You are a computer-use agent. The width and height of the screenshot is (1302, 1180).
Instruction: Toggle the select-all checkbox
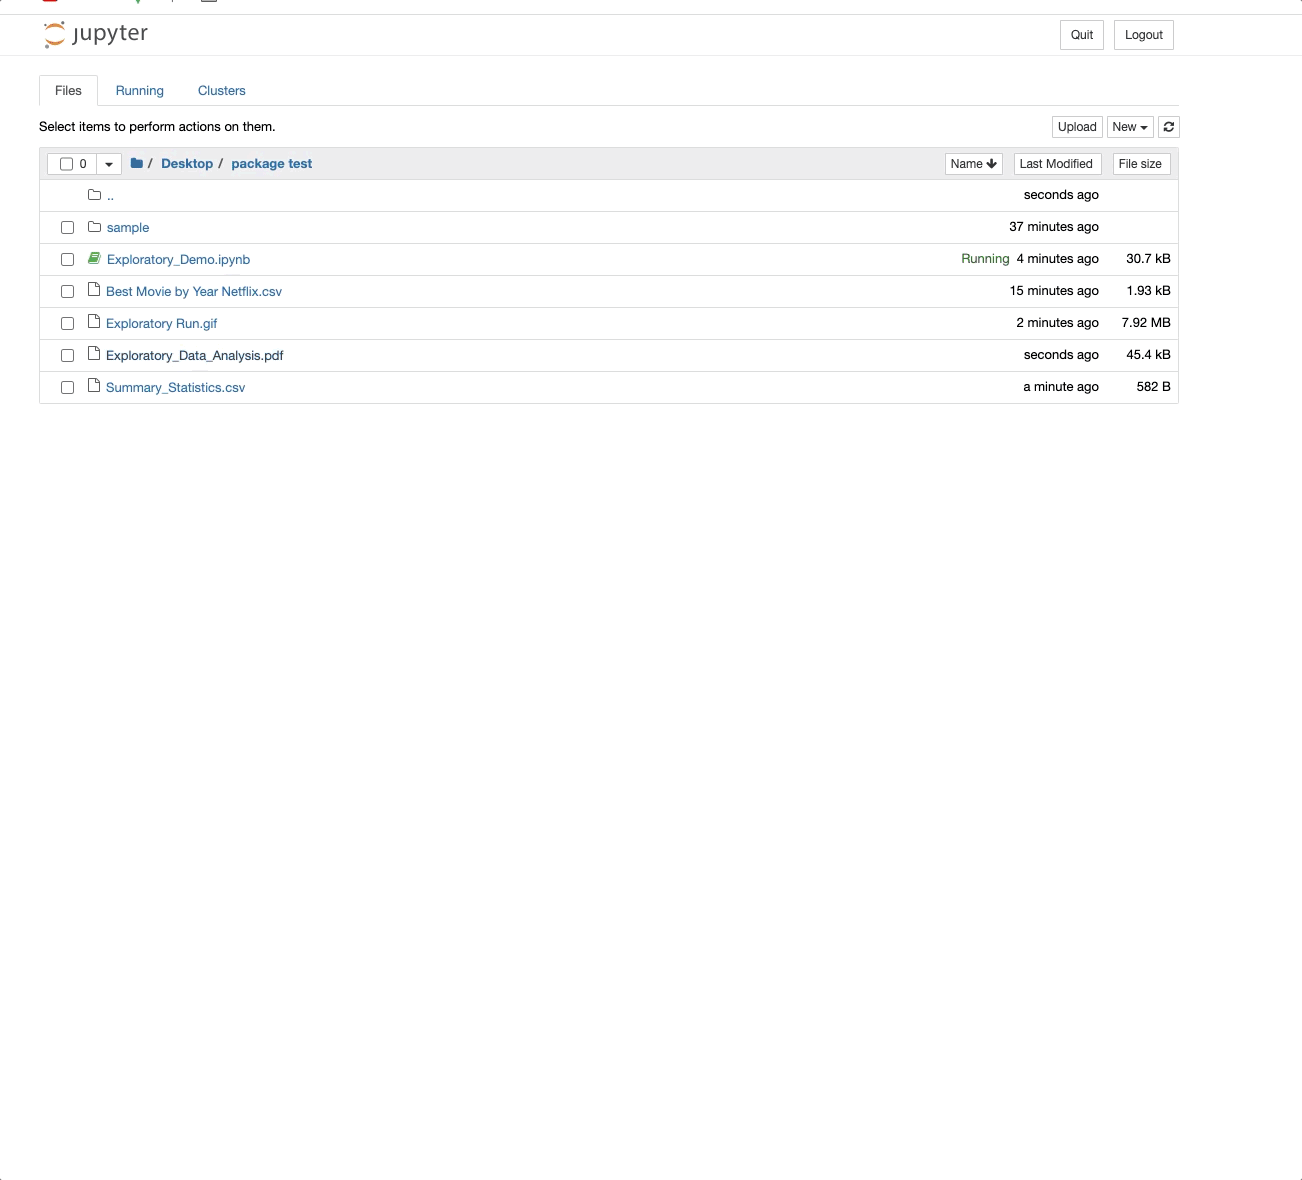point(66,163)
